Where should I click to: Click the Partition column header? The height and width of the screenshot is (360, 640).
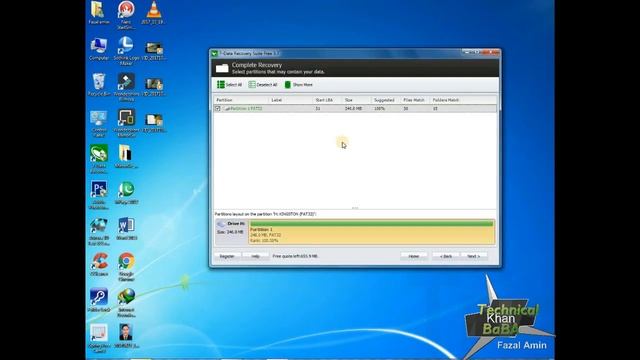coord(241,100)
